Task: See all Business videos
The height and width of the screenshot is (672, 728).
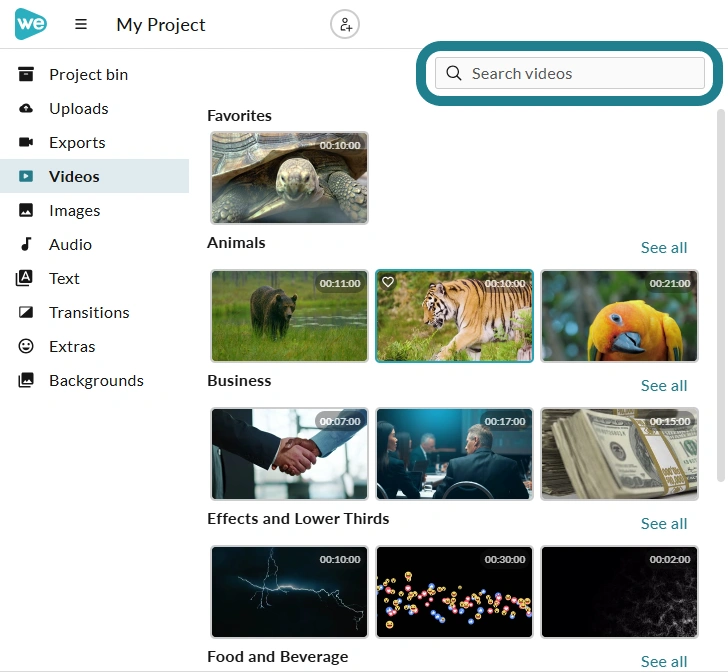Action: [664, 385]
